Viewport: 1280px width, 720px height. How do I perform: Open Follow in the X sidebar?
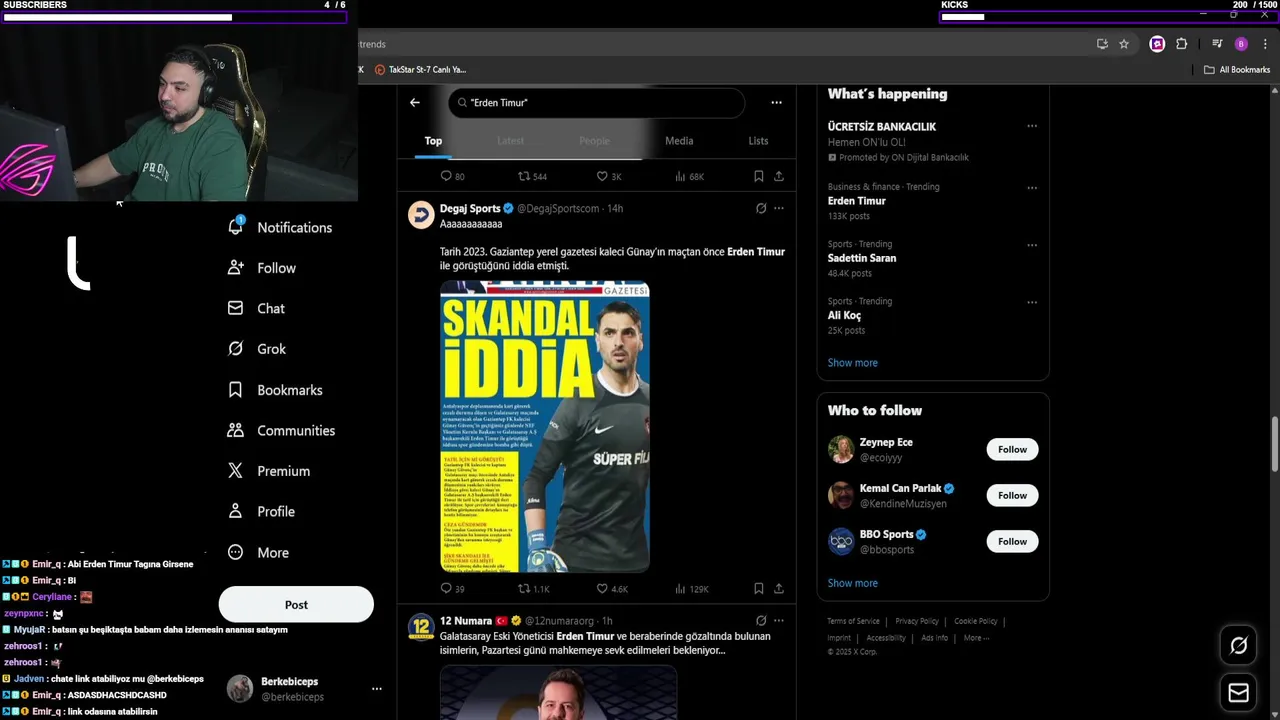(x=262, y=268)
